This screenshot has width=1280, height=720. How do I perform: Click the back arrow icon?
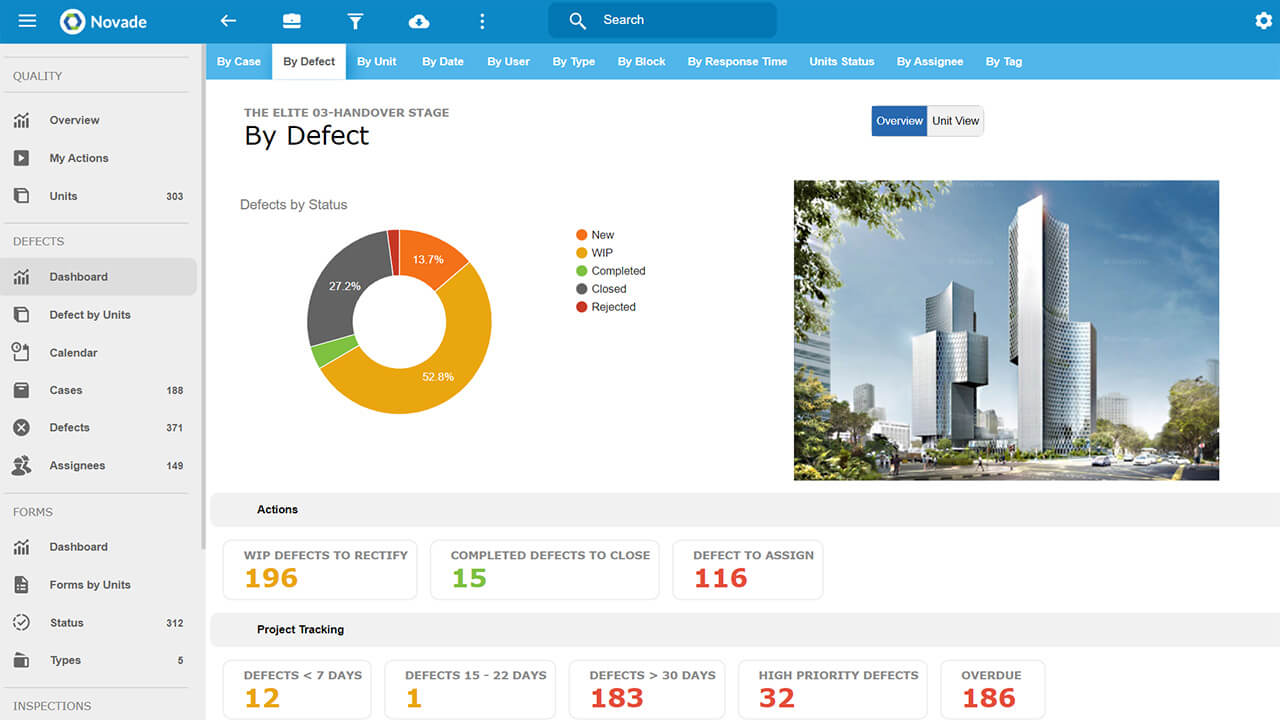pos(228,21)
